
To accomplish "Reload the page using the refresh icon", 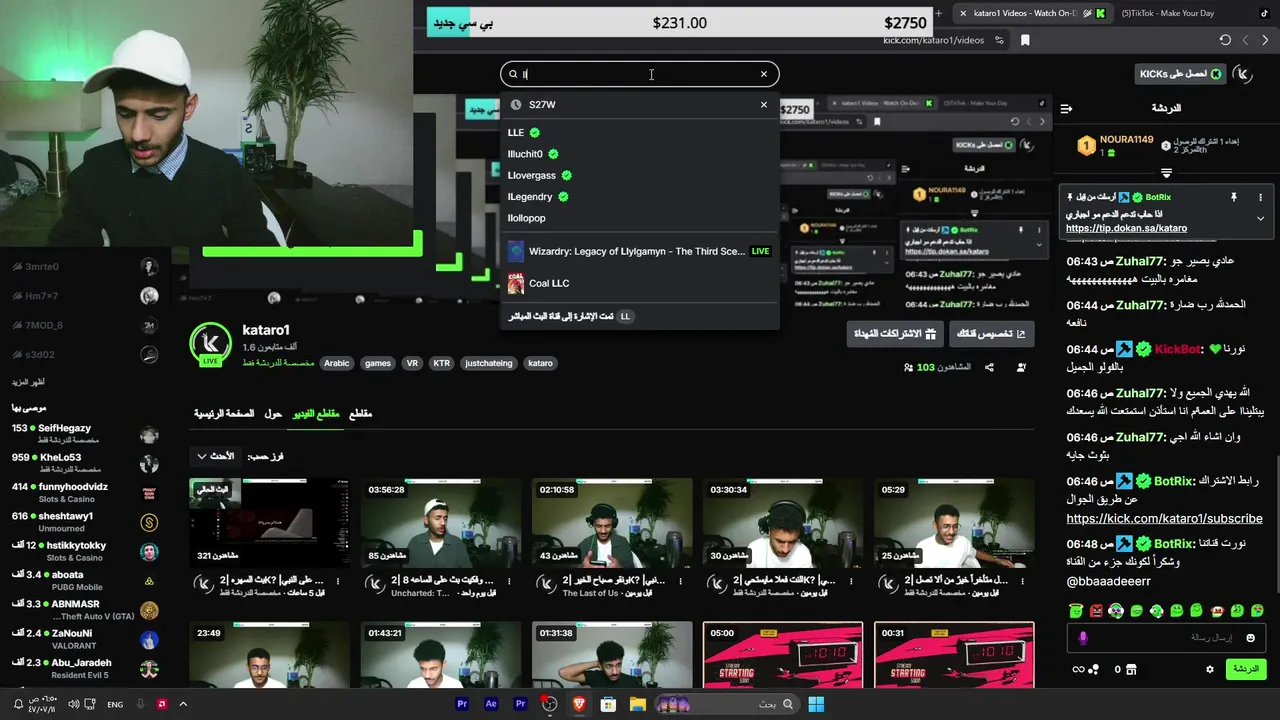I will tap(1225, 40).
